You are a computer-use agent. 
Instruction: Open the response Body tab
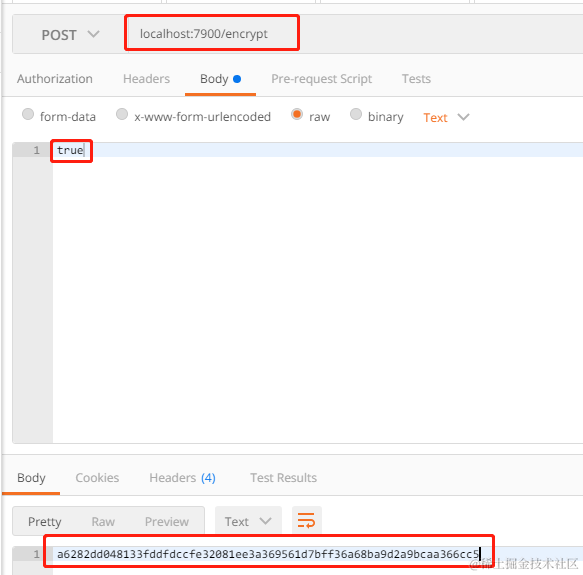(31, 478)
